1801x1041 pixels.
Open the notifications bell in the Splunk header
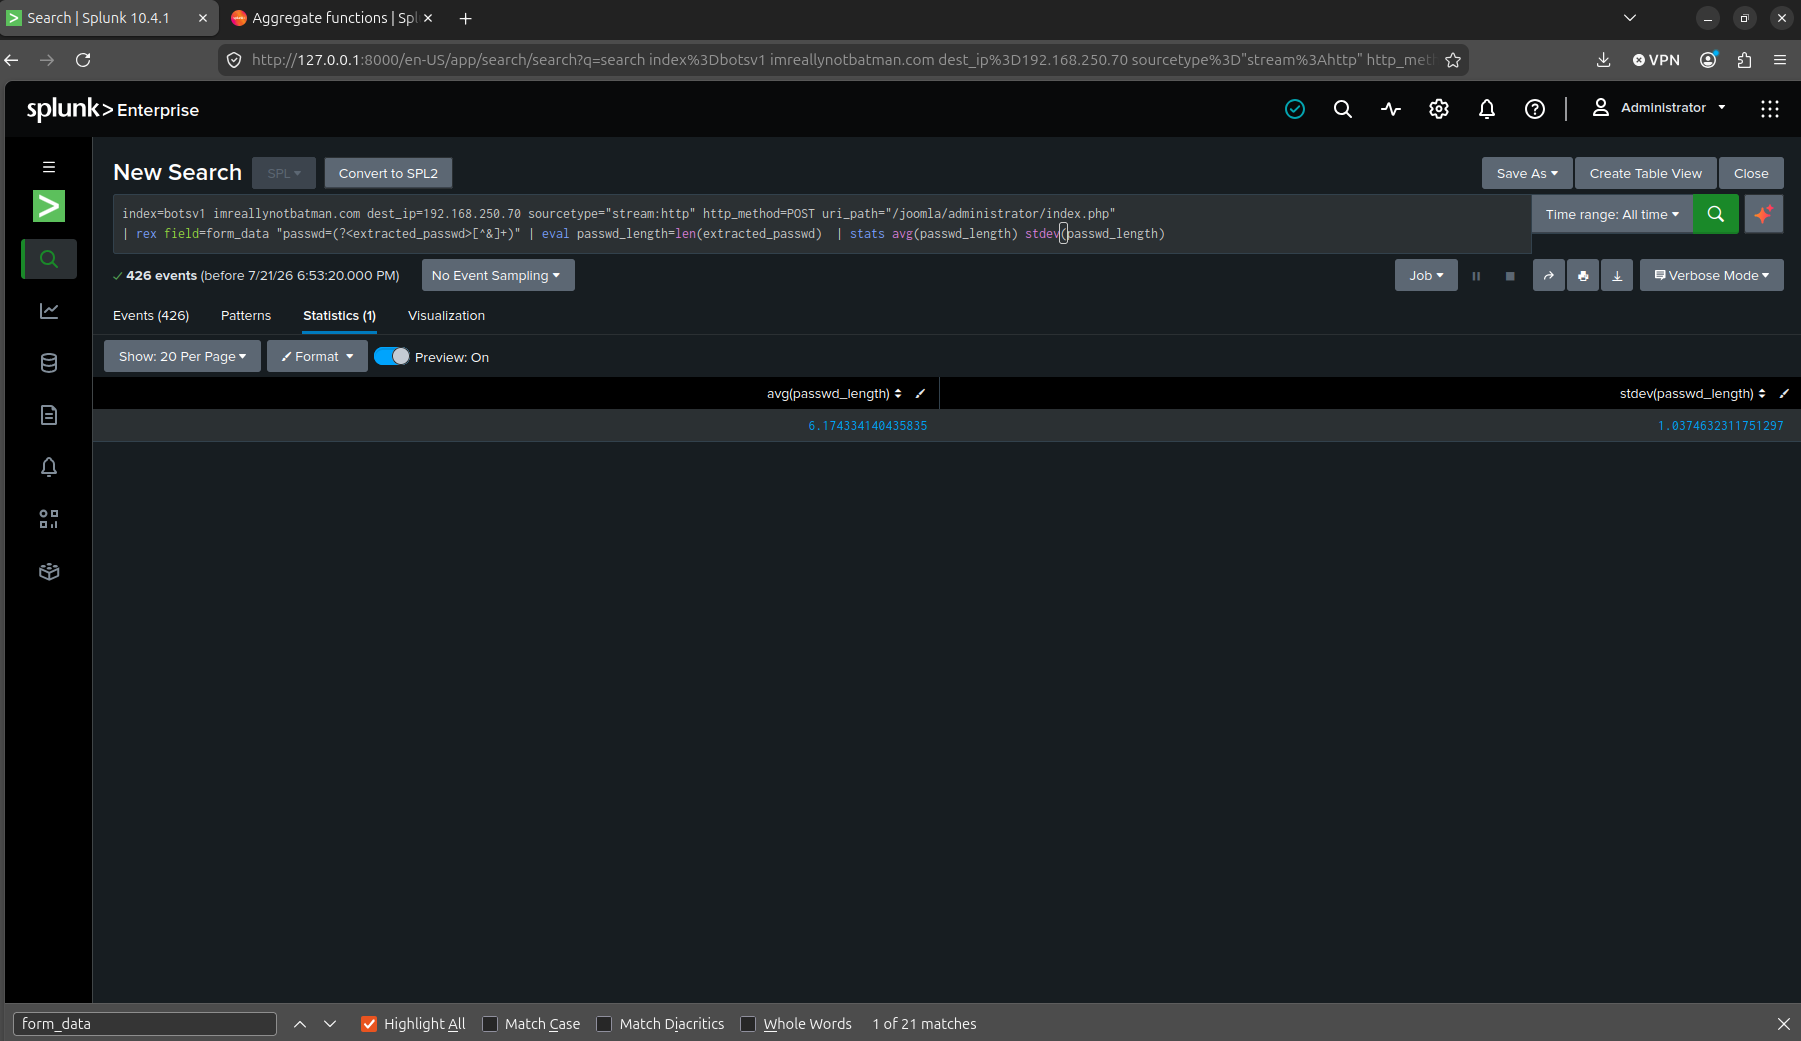[x=1487, y=109]
